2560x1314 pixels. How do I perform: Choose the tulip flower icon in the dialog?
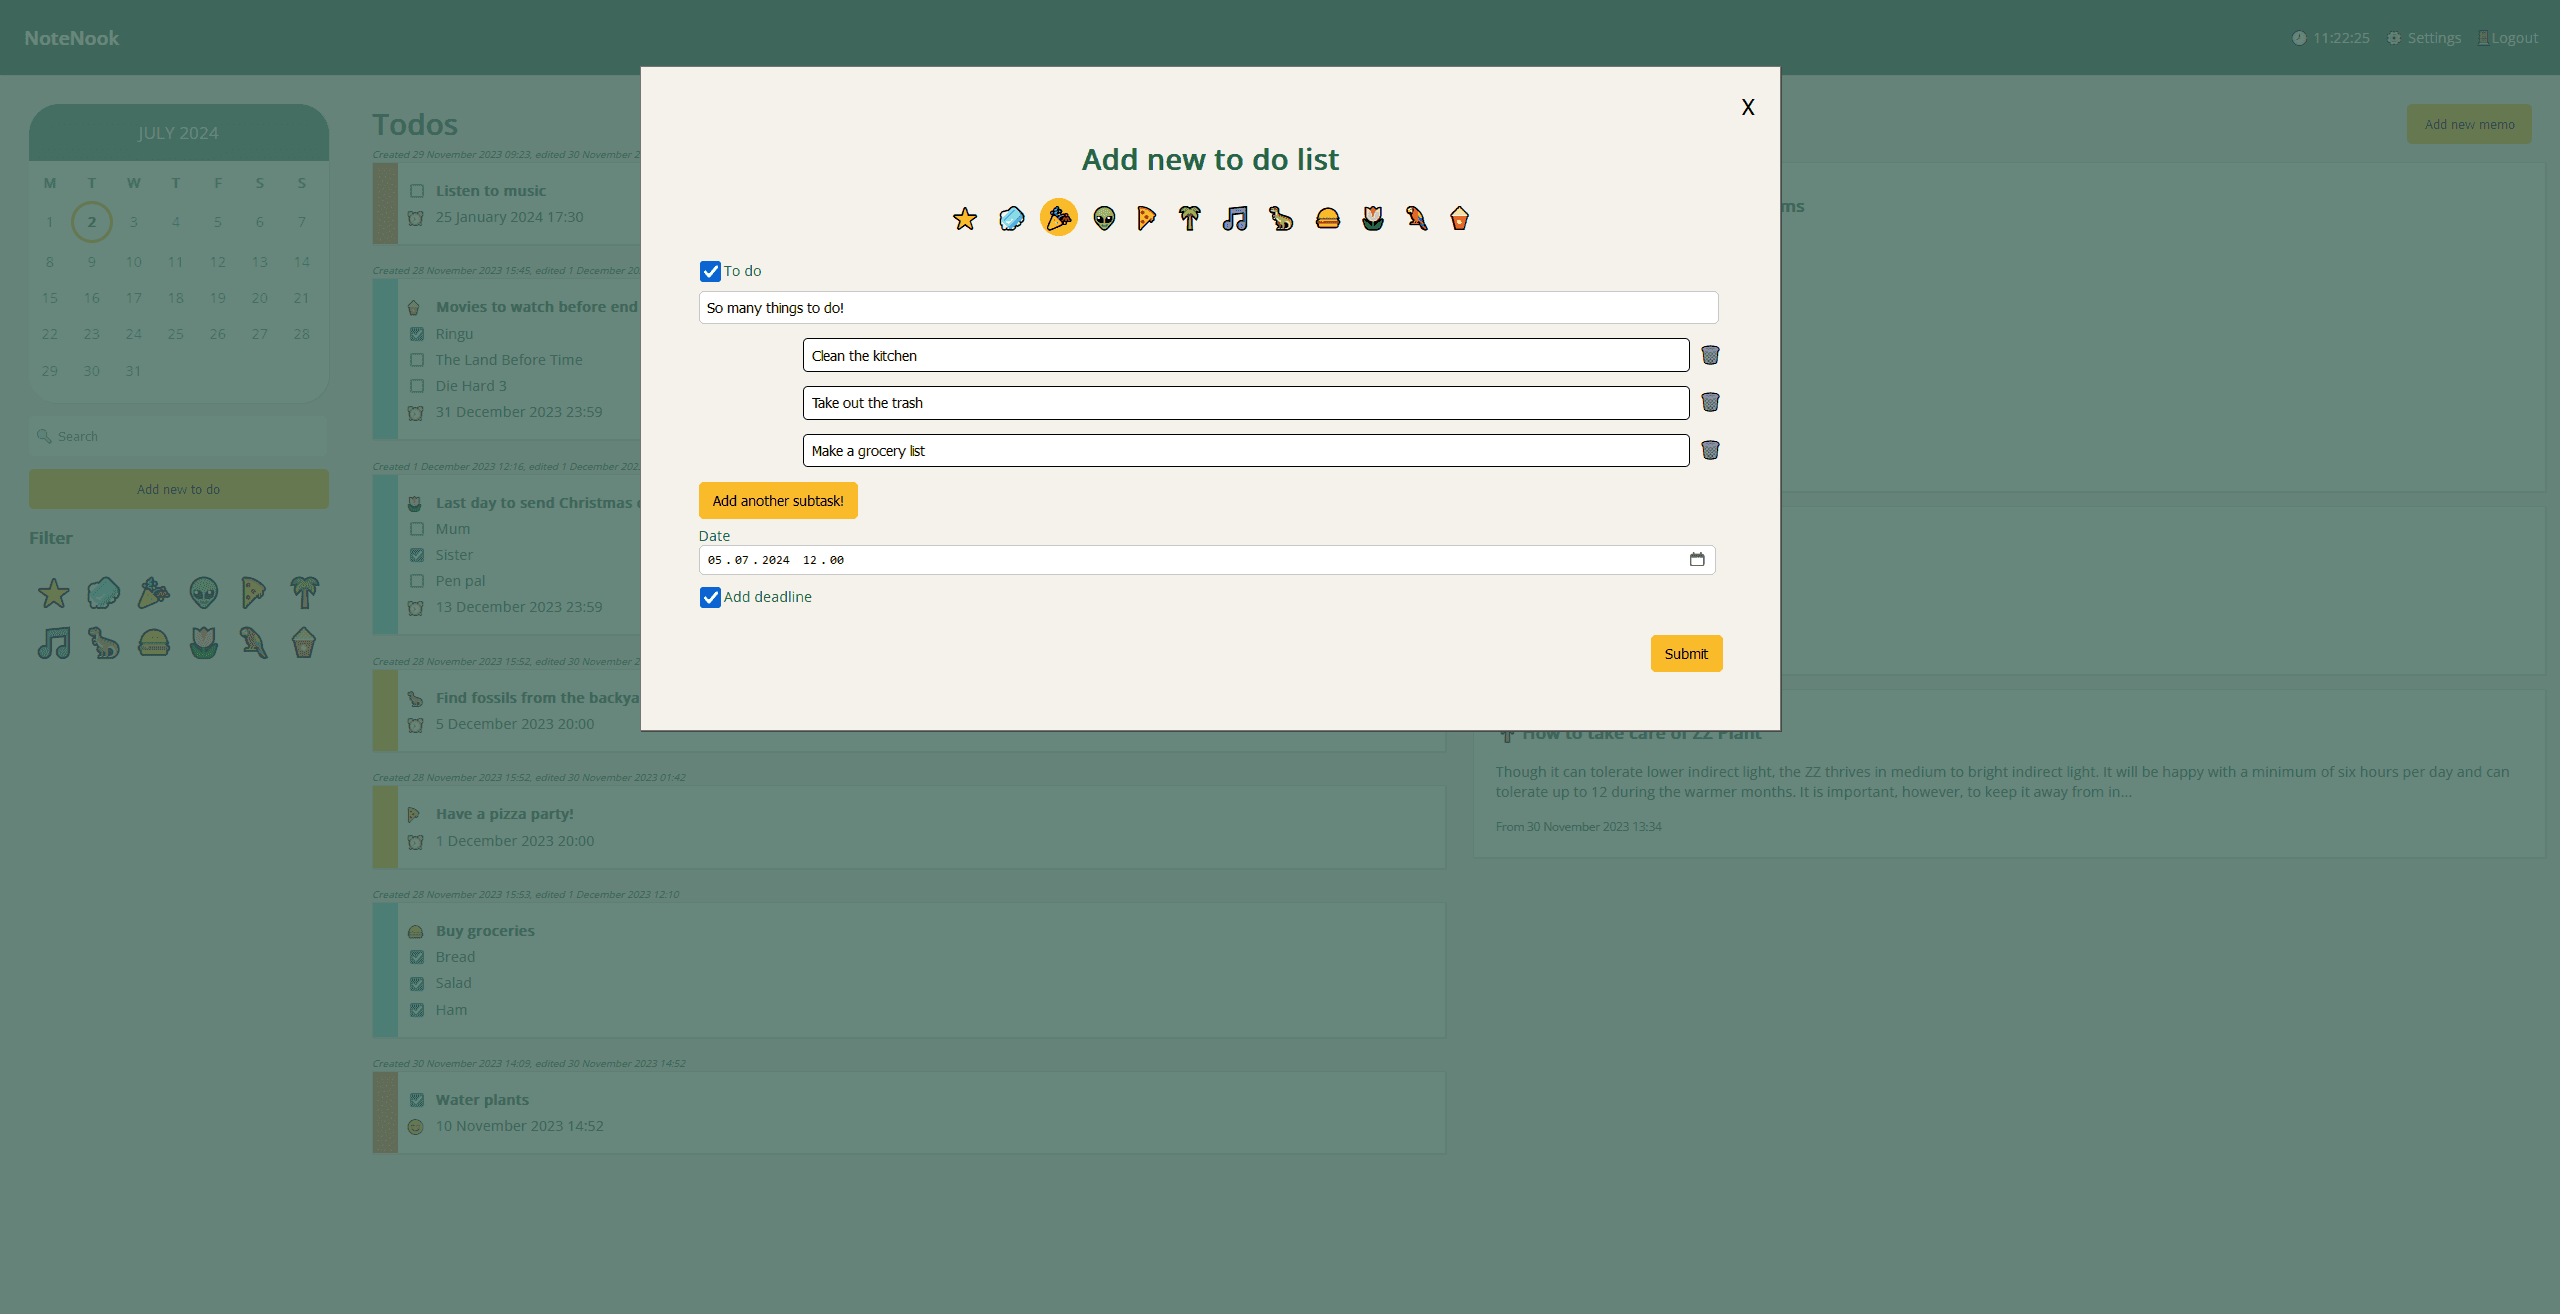coord(1373,218)
